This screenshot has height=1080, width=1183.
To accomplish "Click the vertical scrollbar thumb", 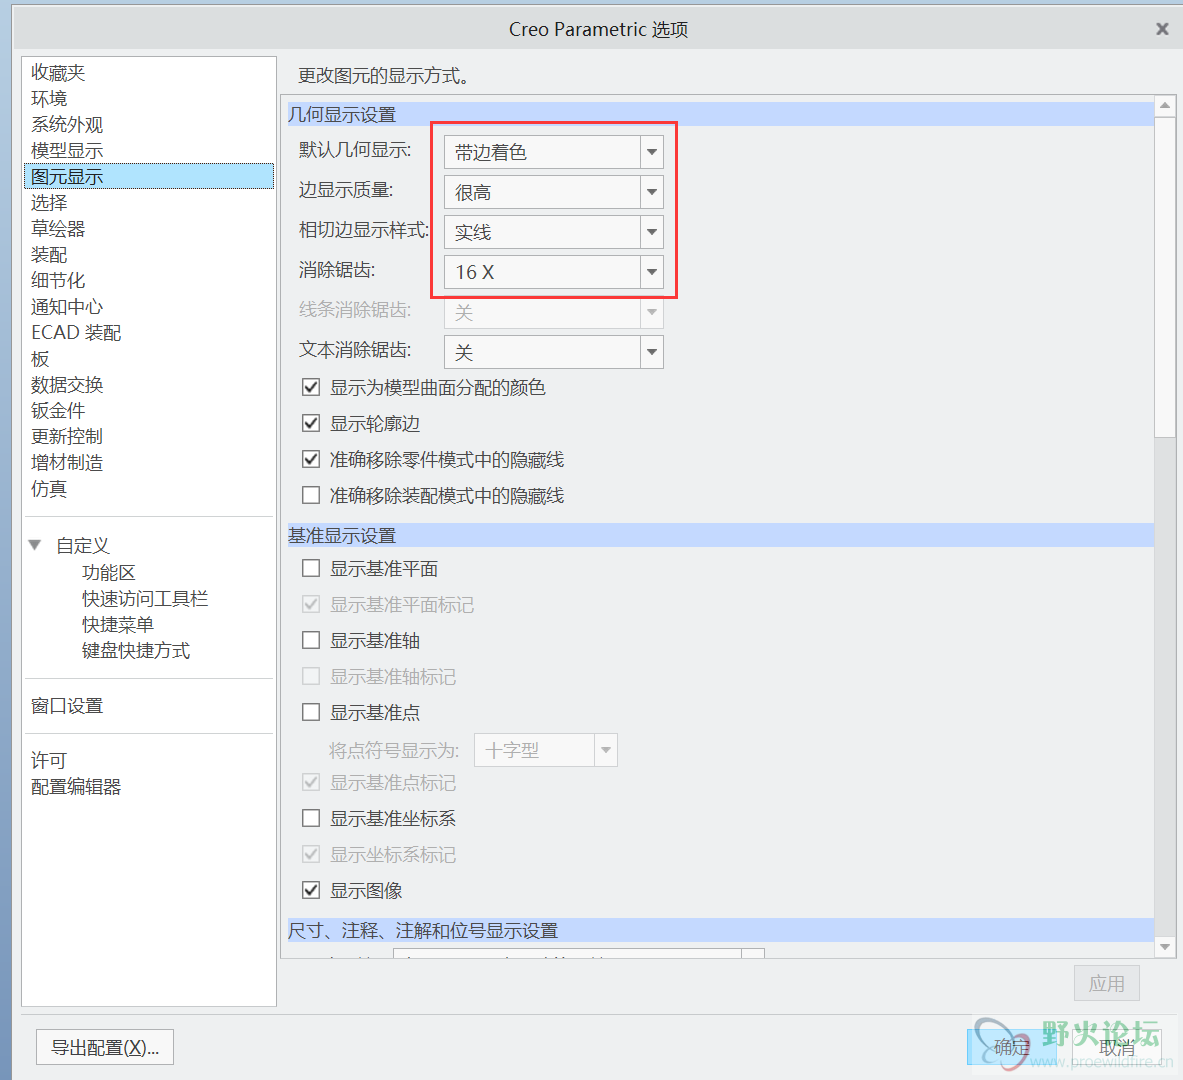I will click(1165, 276).
